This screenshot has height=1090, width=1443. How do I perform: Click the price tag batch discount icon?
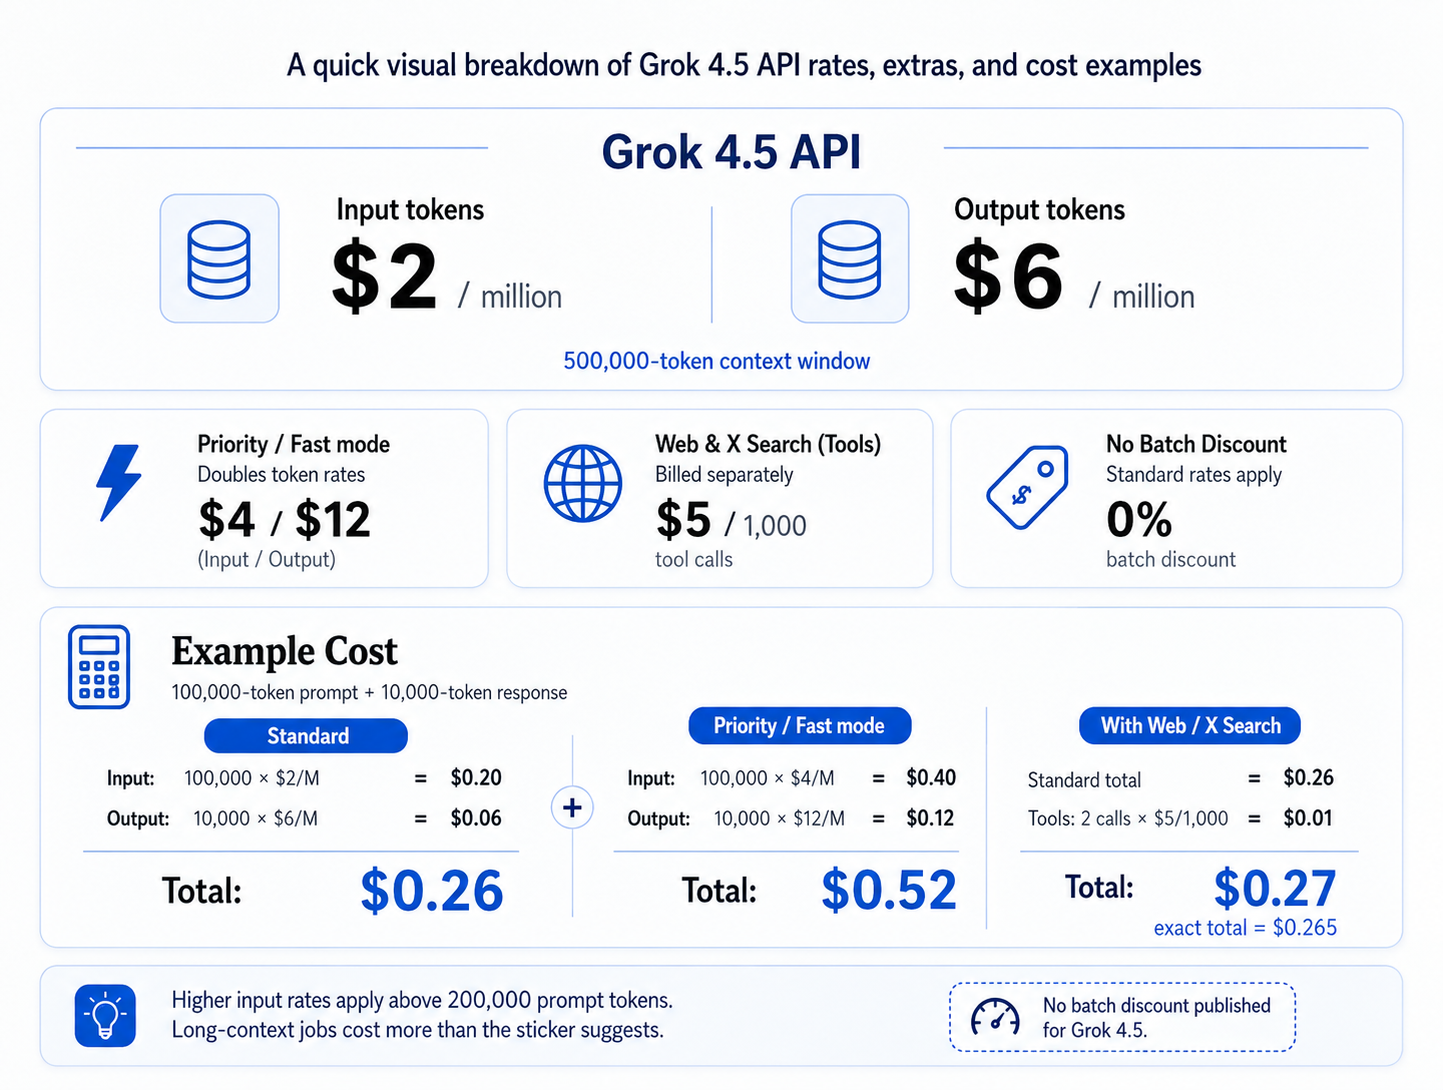tap(1027, 487)
